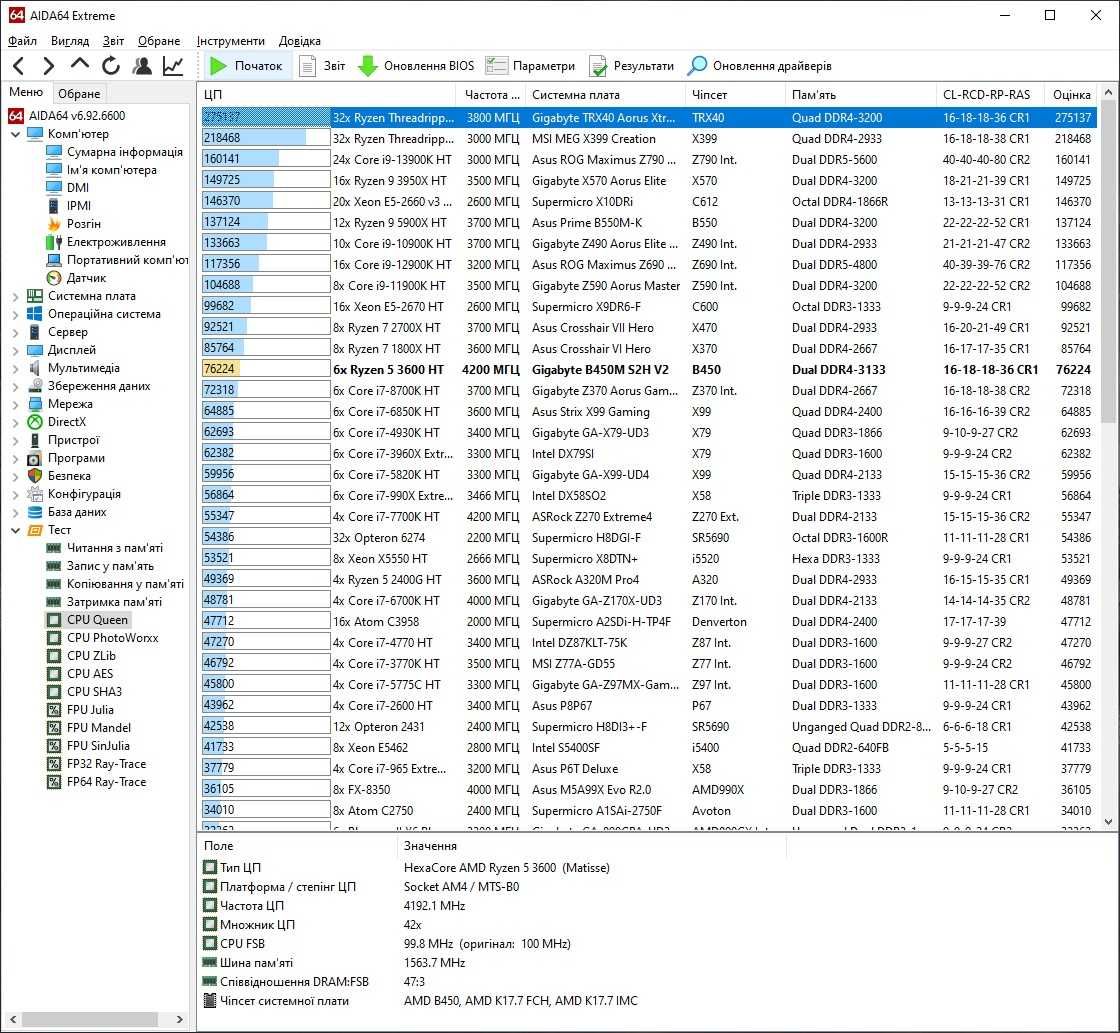Viewport: 1120px width, 1033px height.
Task: Click the Читання з пам'яті memory icon
Action: click(54, 548)
